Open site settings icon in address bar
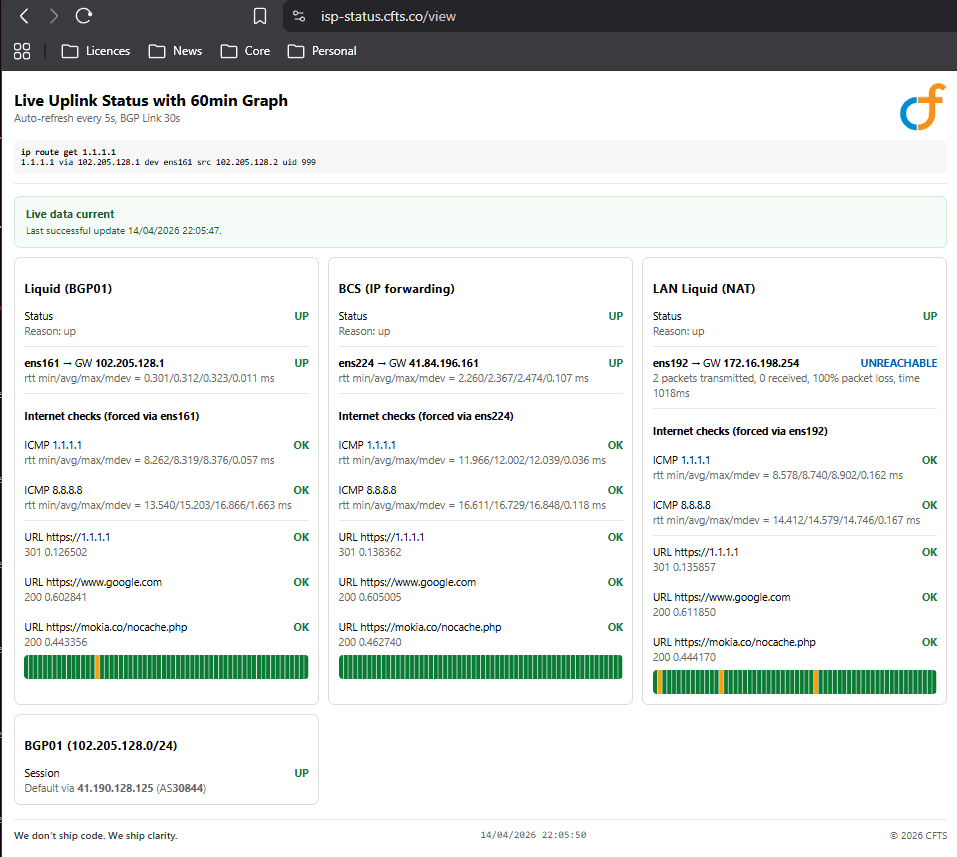The height and width of the screenshot is (857, 957). tap(299, 16)
